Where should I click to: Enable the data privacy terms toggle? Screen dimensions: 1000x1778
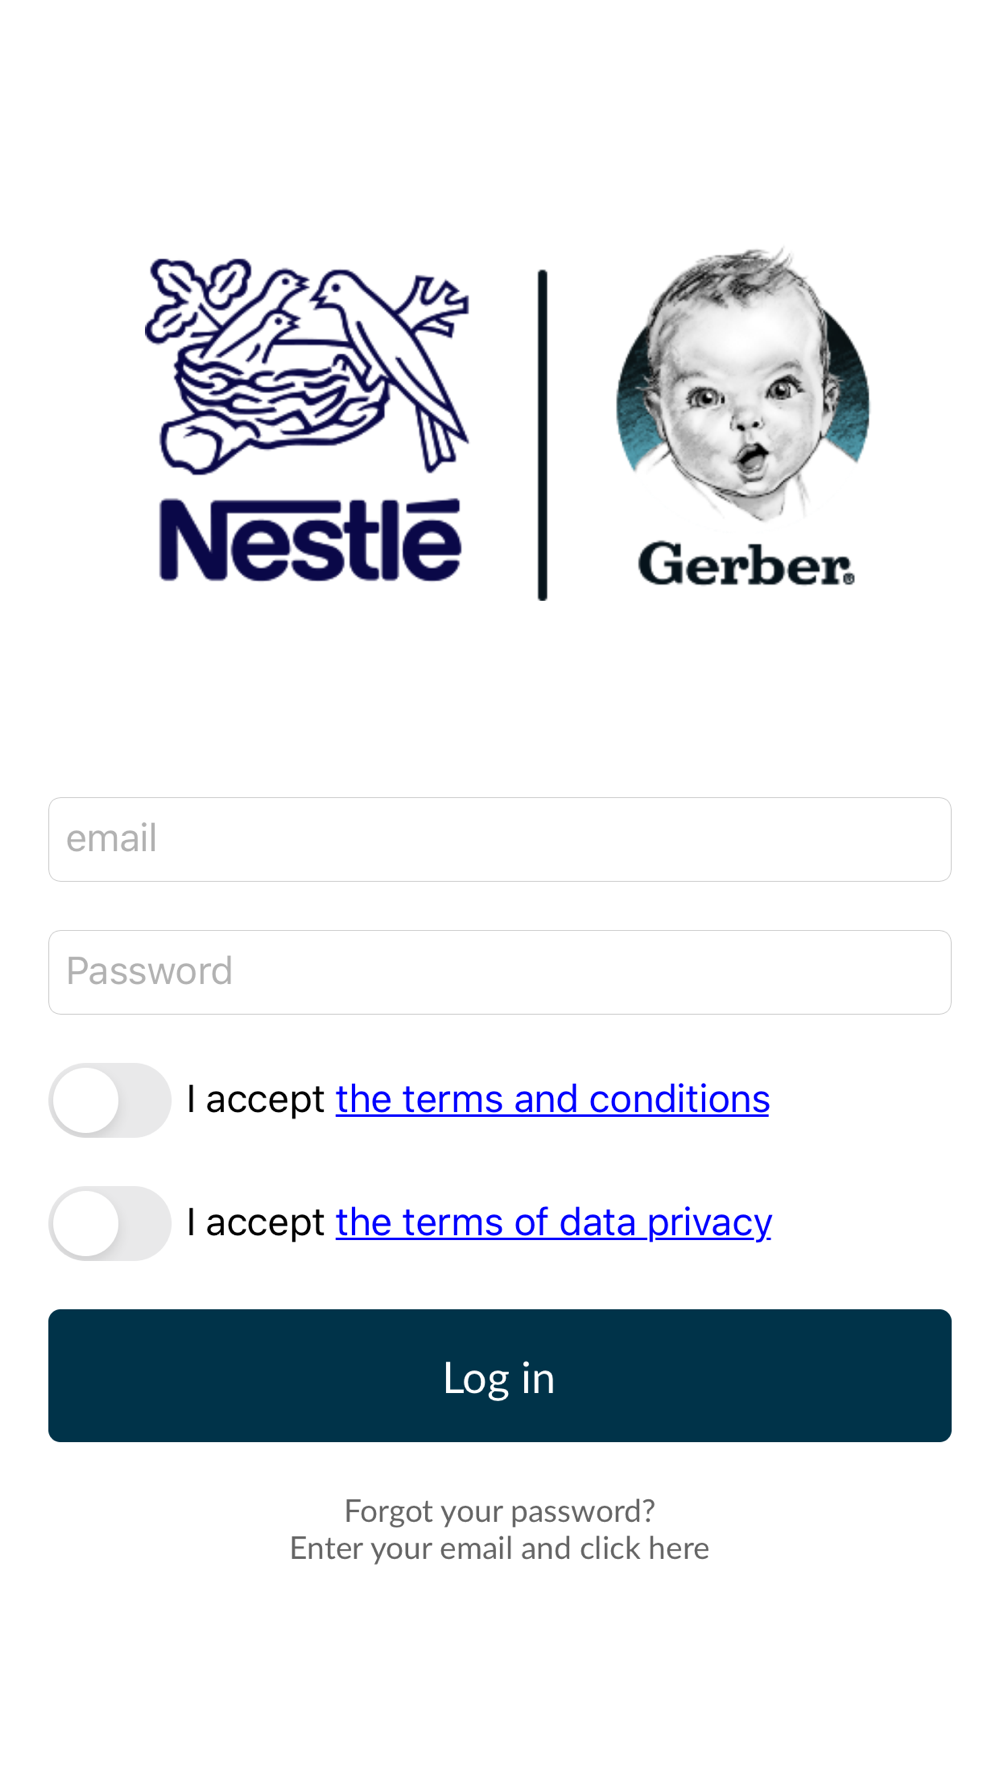[x=110, y=1223]
